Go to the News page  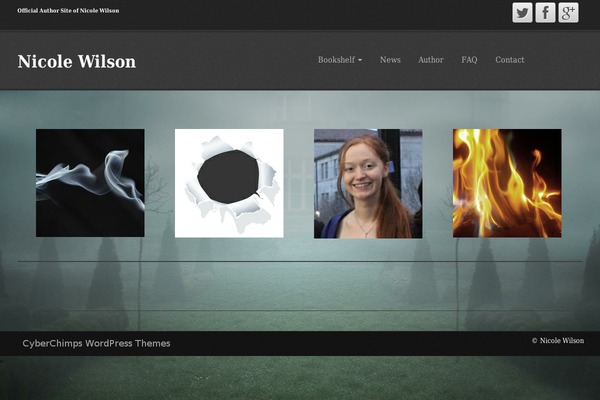(x=390, y=60)
